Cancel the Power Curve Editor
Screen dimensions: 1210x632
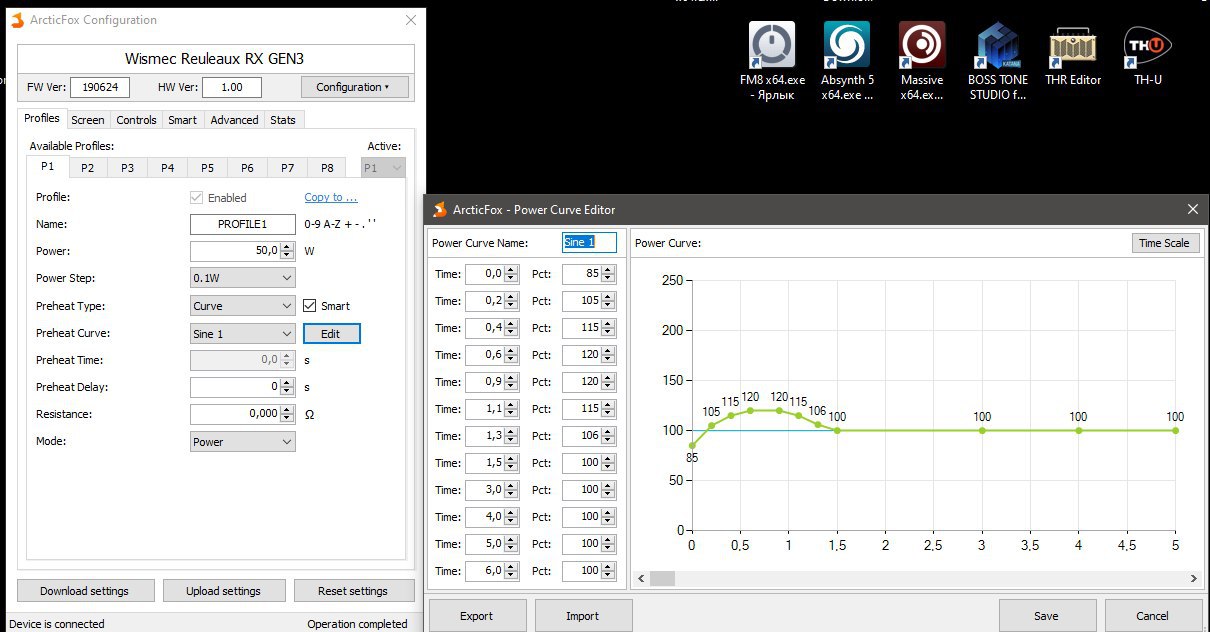click(1152, 616)
